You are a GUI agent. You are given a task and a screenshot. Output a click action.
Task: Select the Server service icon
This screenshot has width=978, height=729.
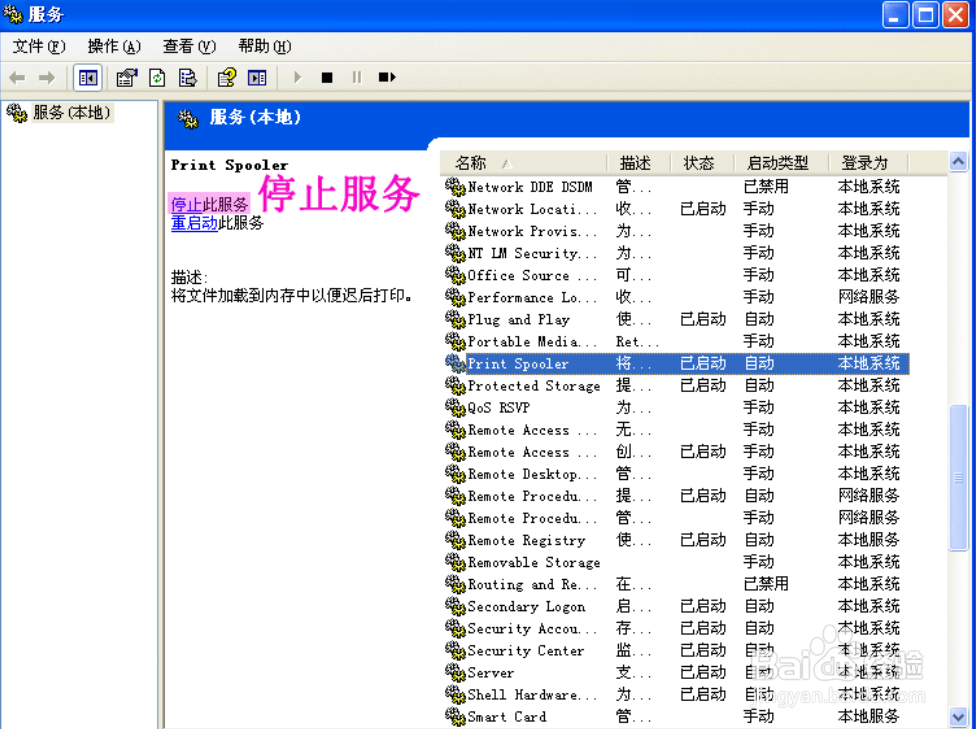coord(455,672)
